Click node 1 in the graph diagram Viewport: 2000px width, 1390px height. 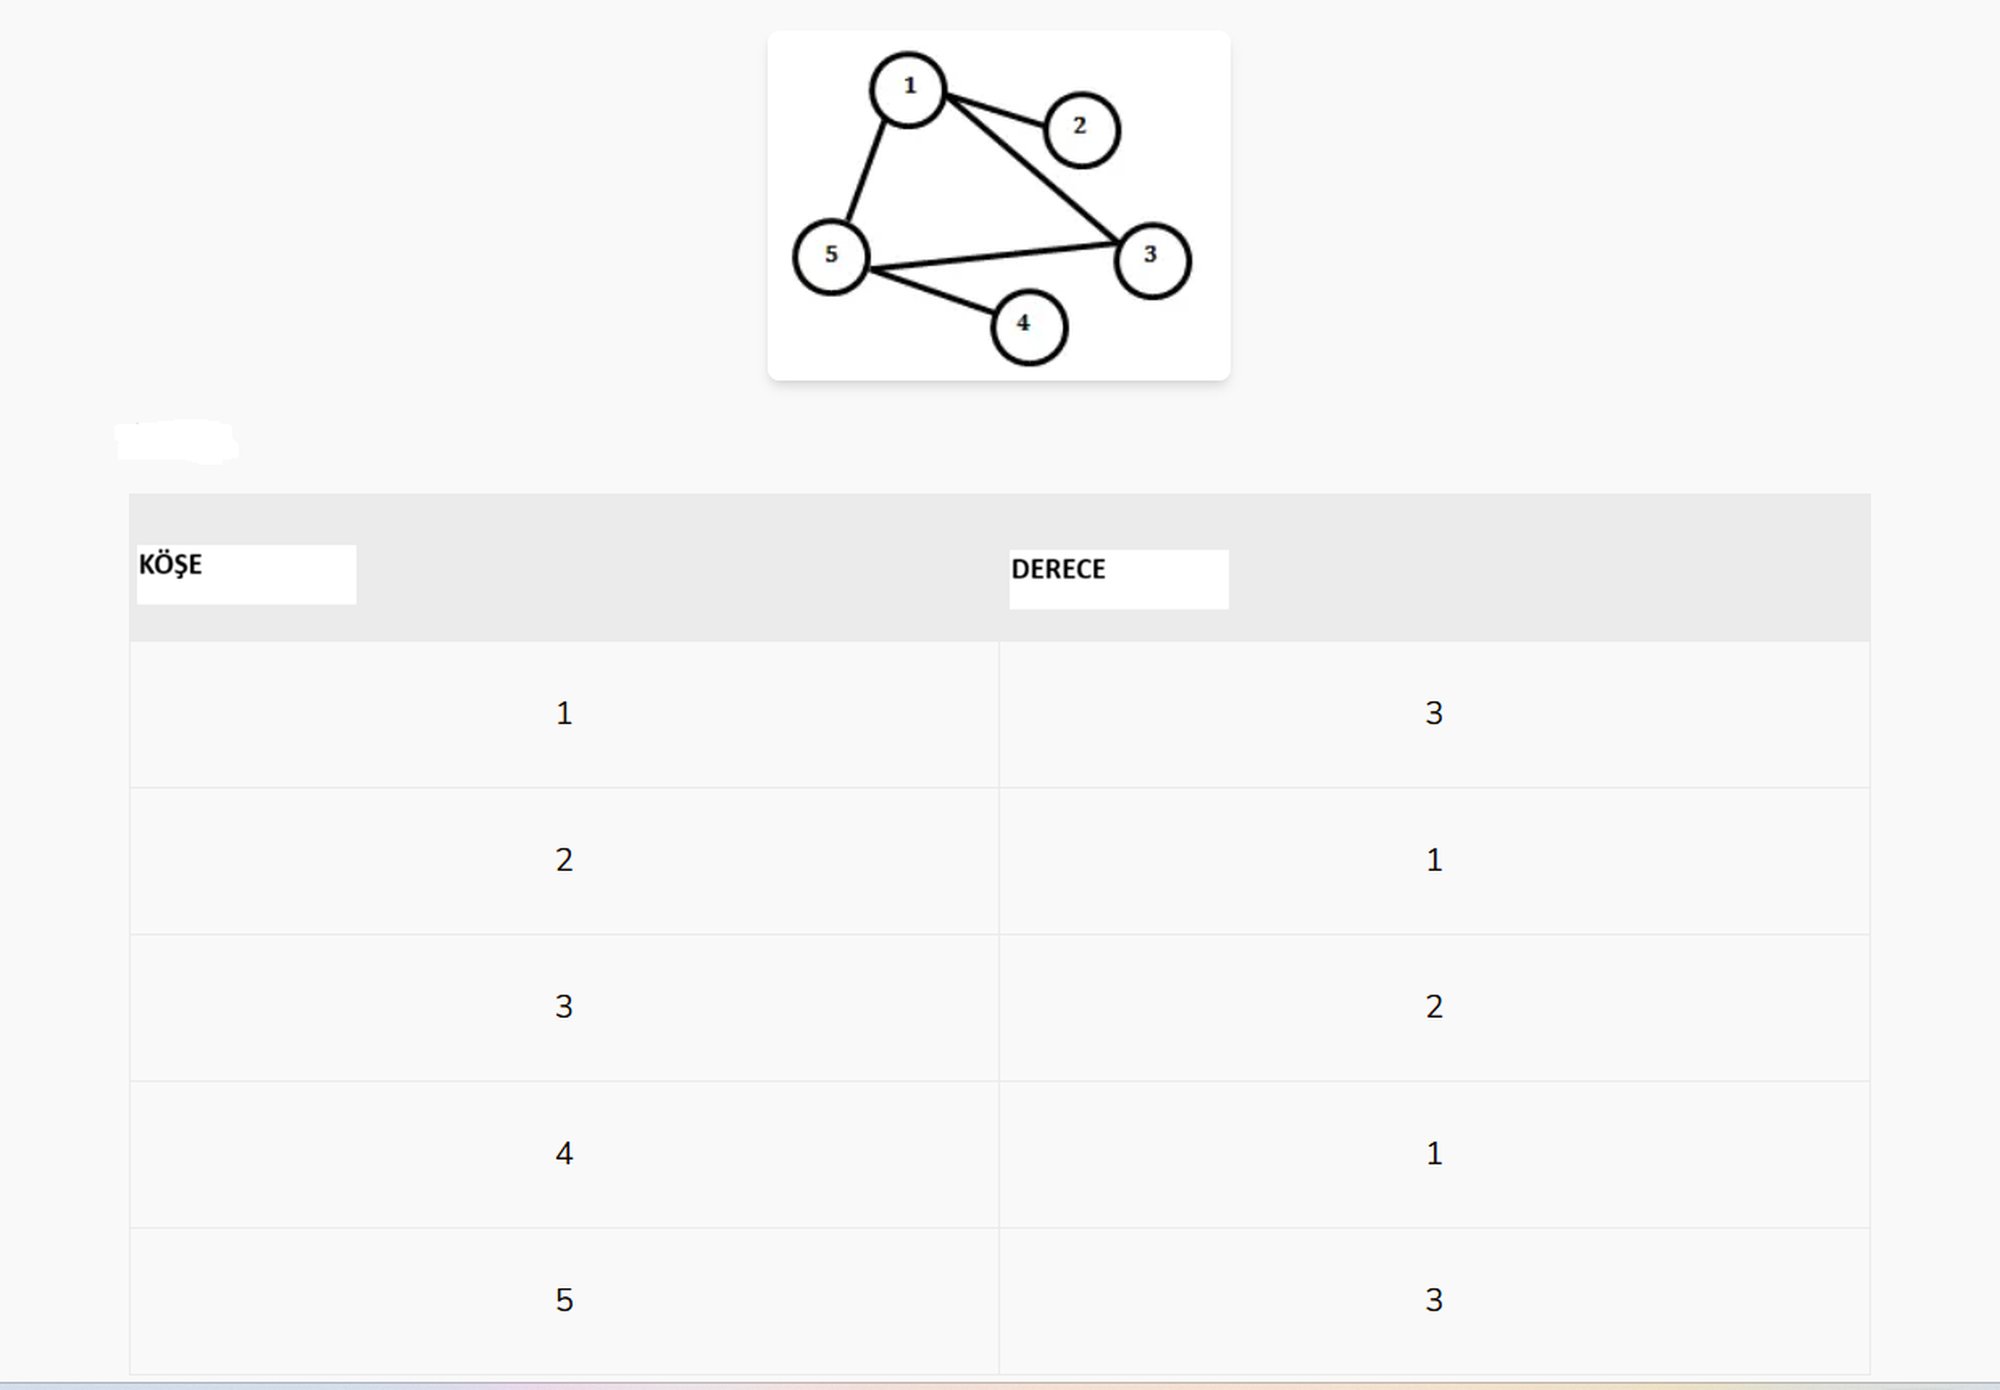[x=908, y=90]
